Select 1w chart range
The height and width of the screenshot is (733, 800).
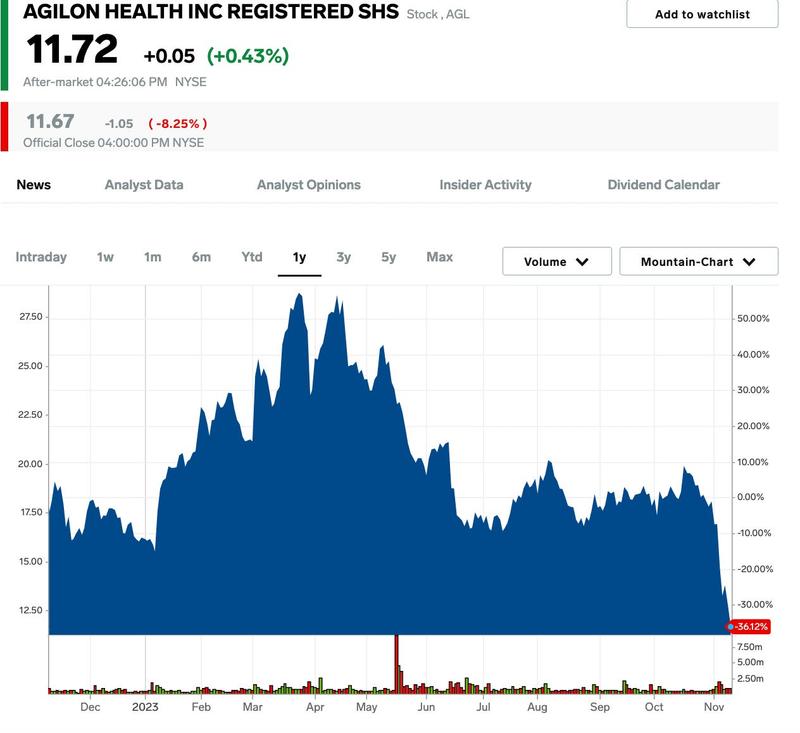(105, 257)
